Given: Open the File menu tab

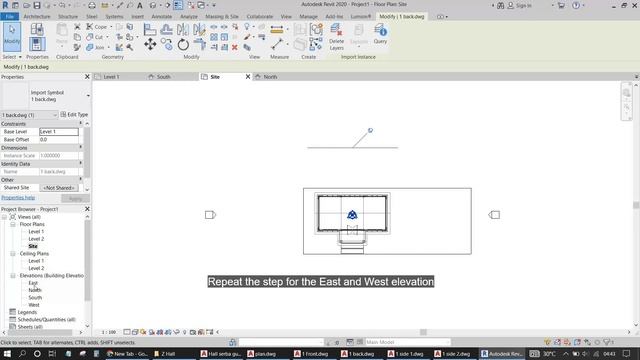Looking at the screenshot, I should 10,16.
